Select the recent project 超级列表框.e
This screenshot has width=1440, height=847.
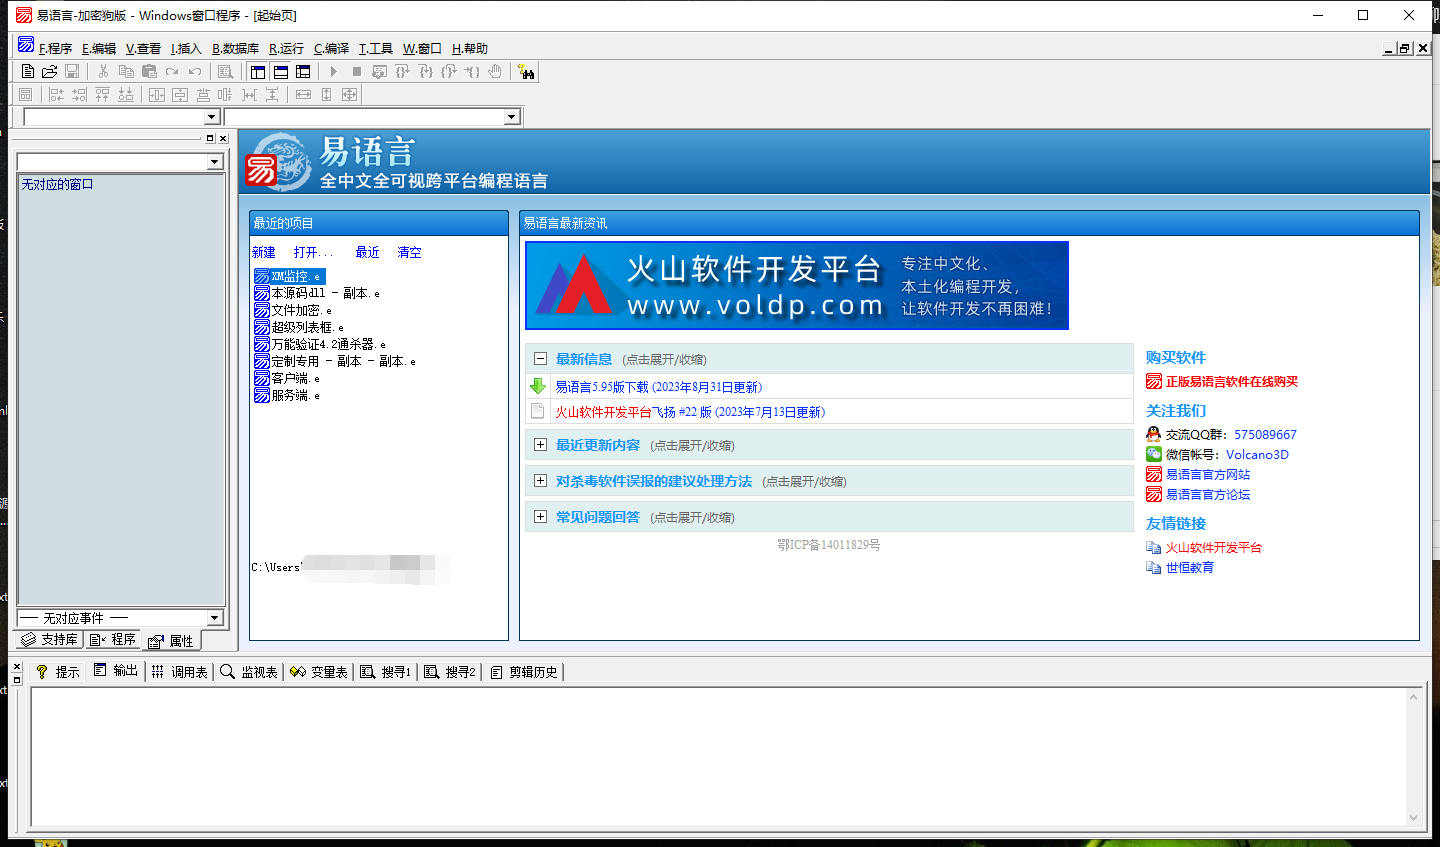coord(299,327)
